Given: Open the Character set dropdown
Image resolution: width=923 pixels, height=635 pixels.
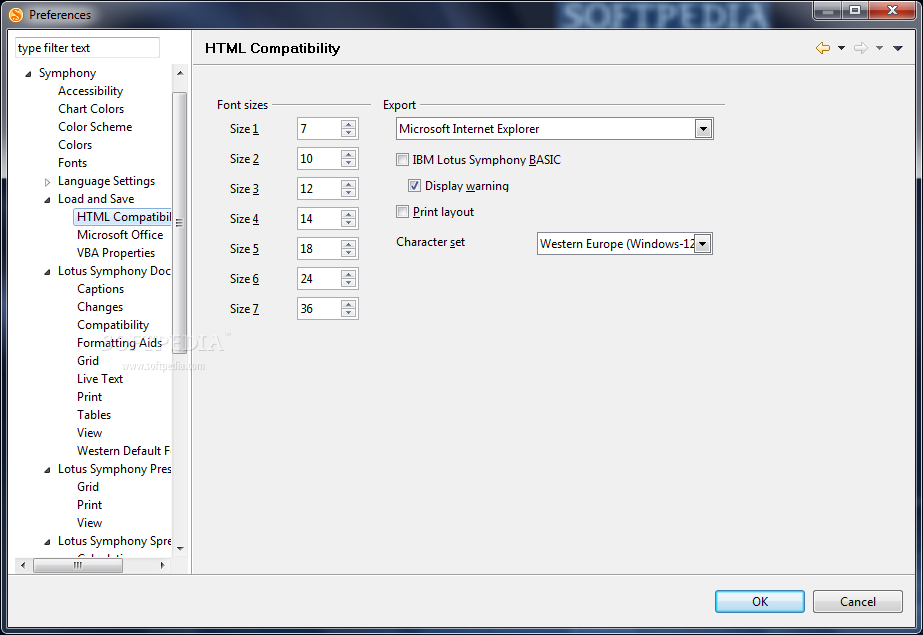Looking at the screenshot, I should click(x=703, y=244).
